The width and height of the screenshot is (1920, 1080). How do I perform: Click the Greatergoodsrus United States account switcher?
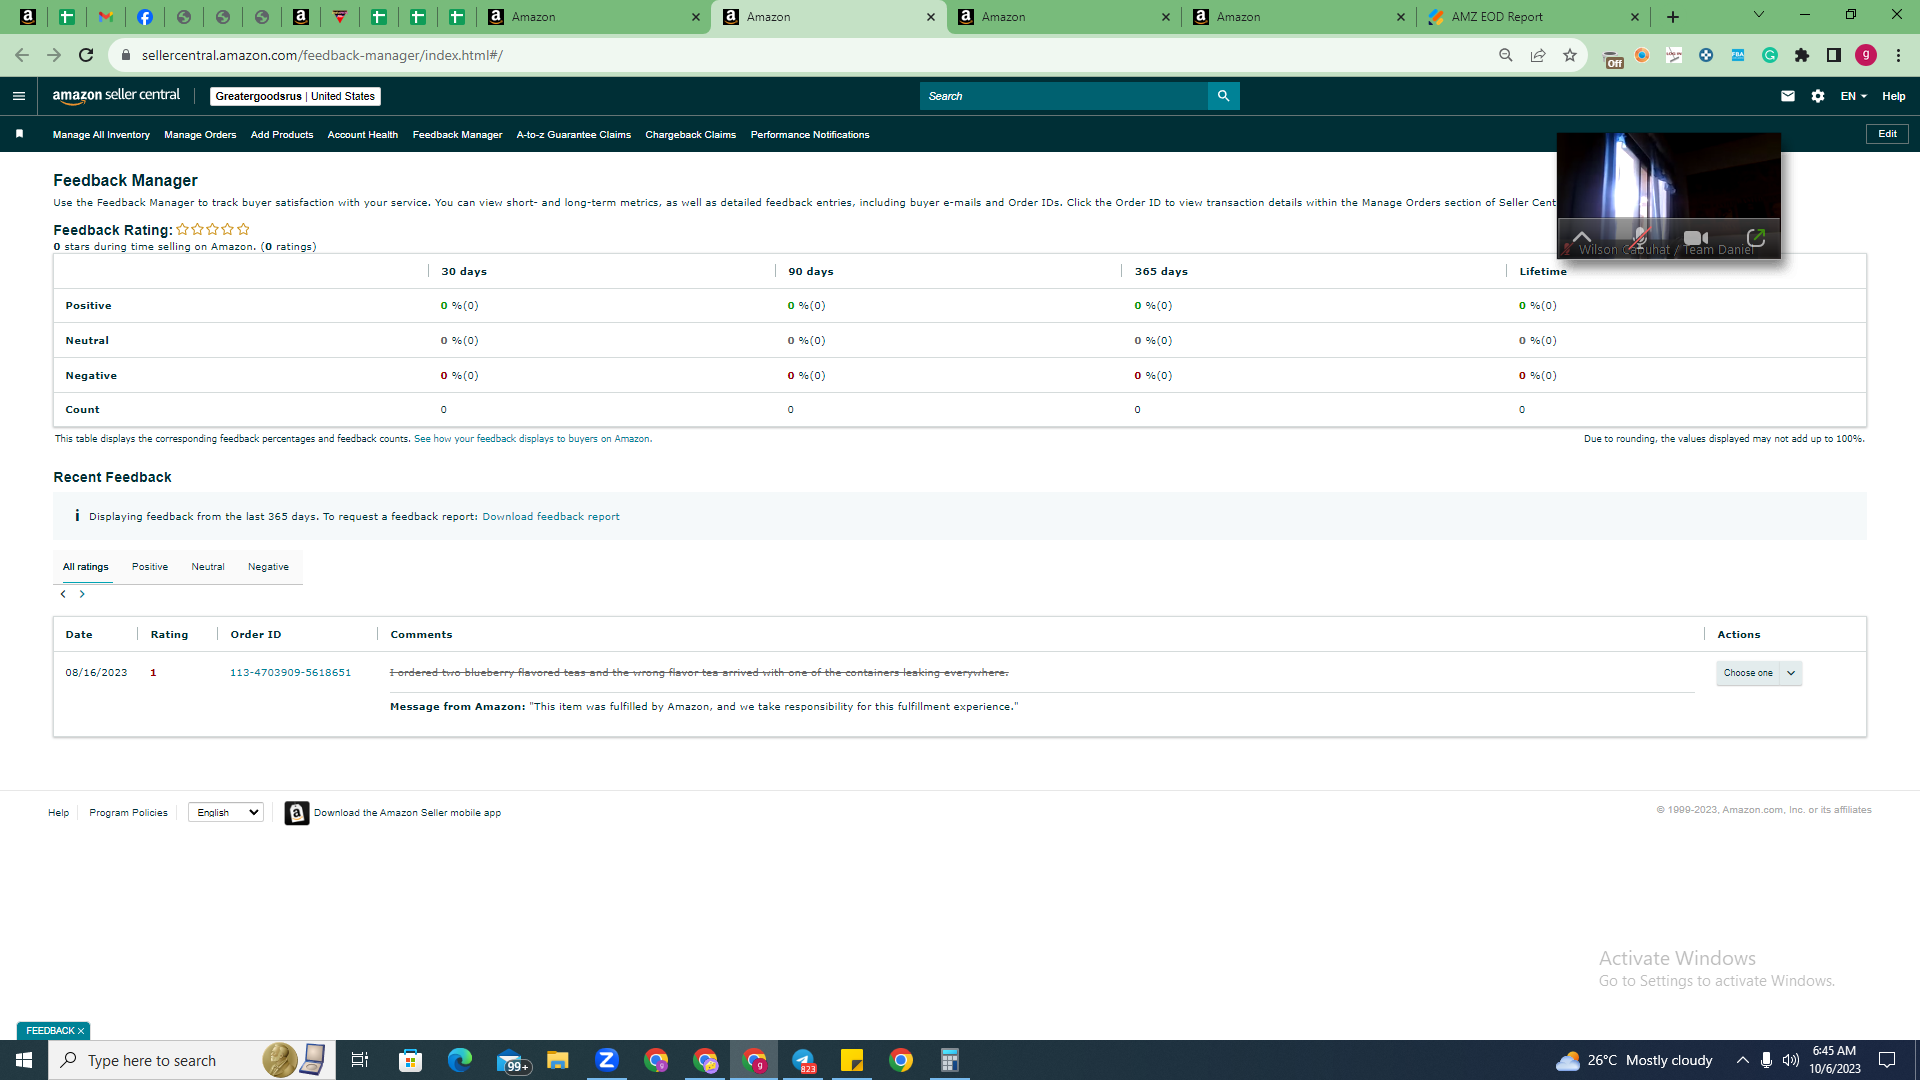pos(295,96)
